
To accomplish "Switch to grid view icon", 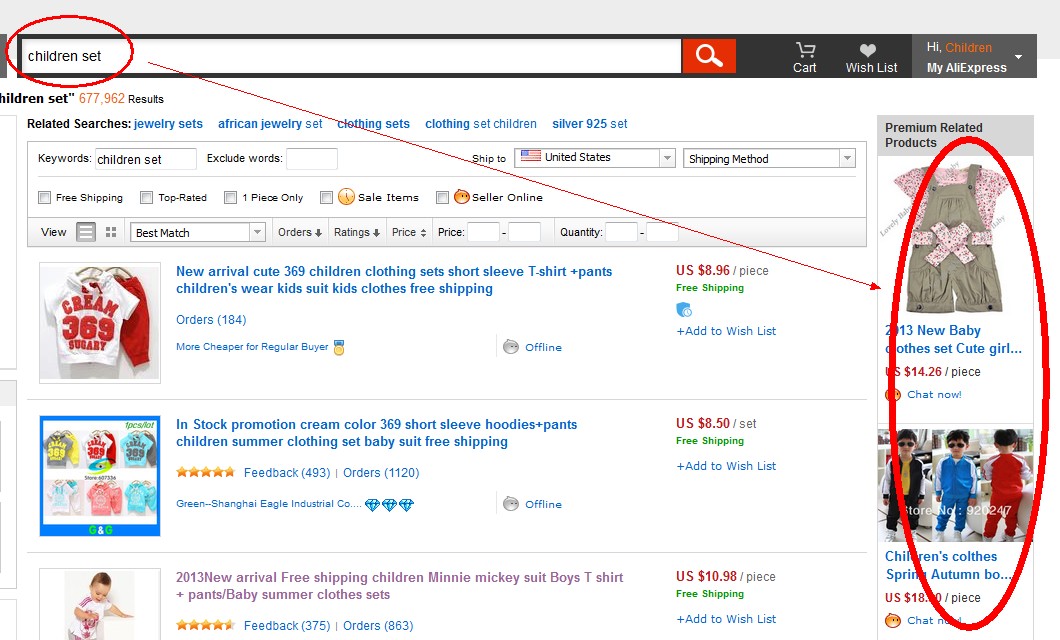I will (112, 232).
